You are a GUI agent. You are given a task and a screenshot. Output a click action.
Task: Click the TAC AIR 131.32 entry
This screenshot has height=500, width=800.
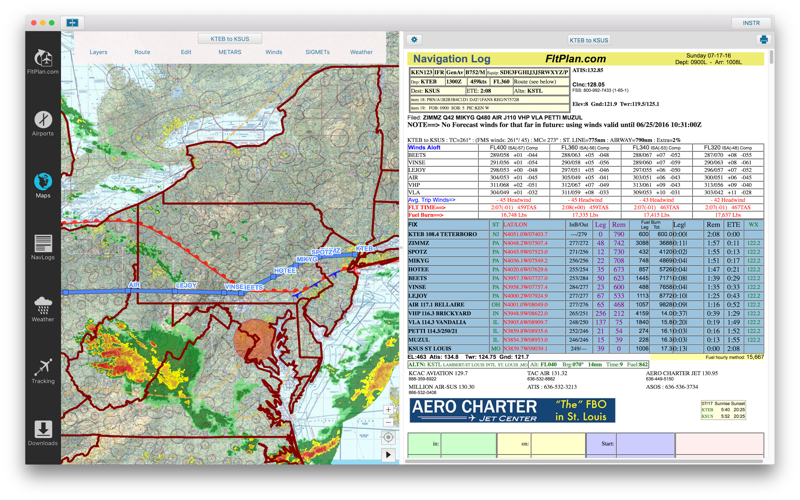click(547, 373)
